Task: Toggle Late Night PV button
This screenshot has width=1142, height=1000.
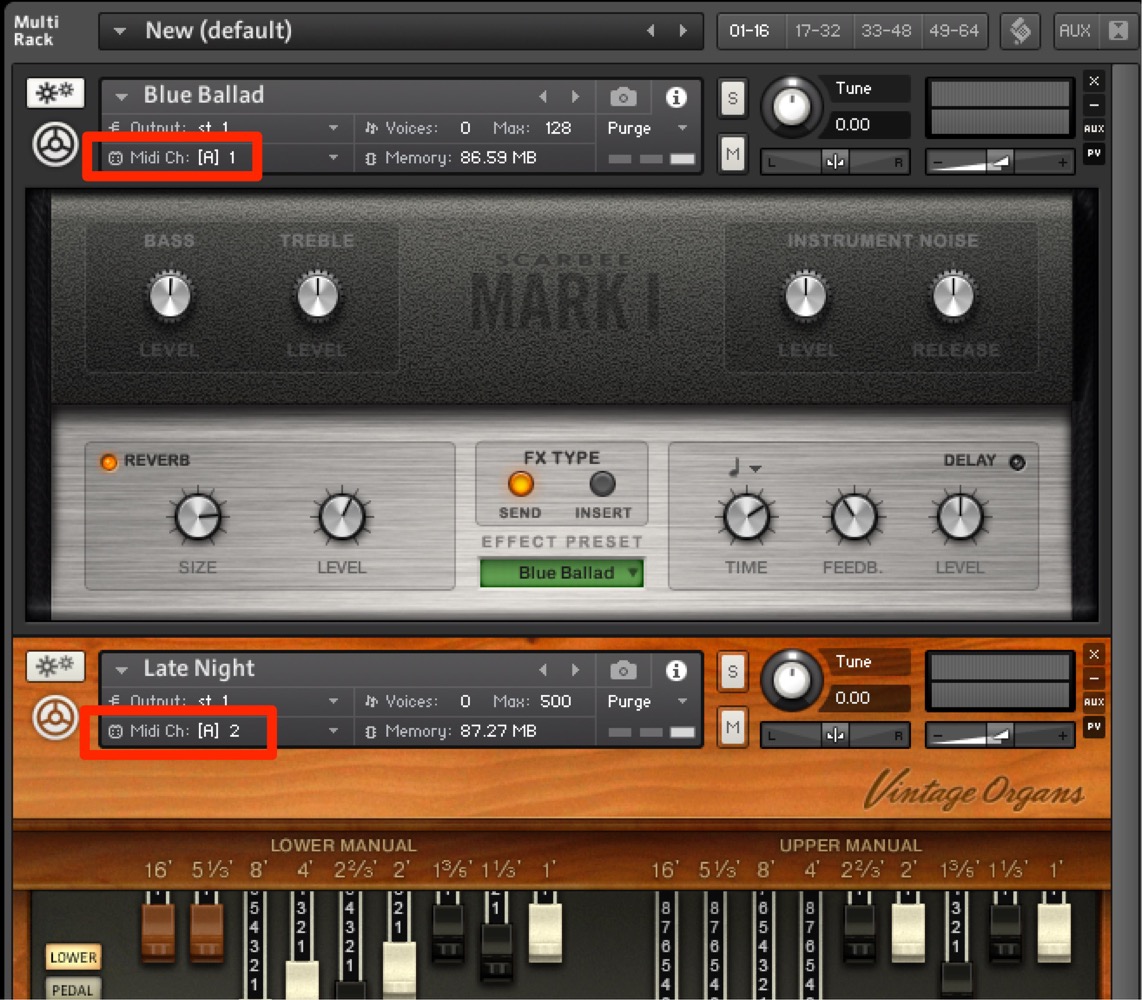Action: (1094, 726)
